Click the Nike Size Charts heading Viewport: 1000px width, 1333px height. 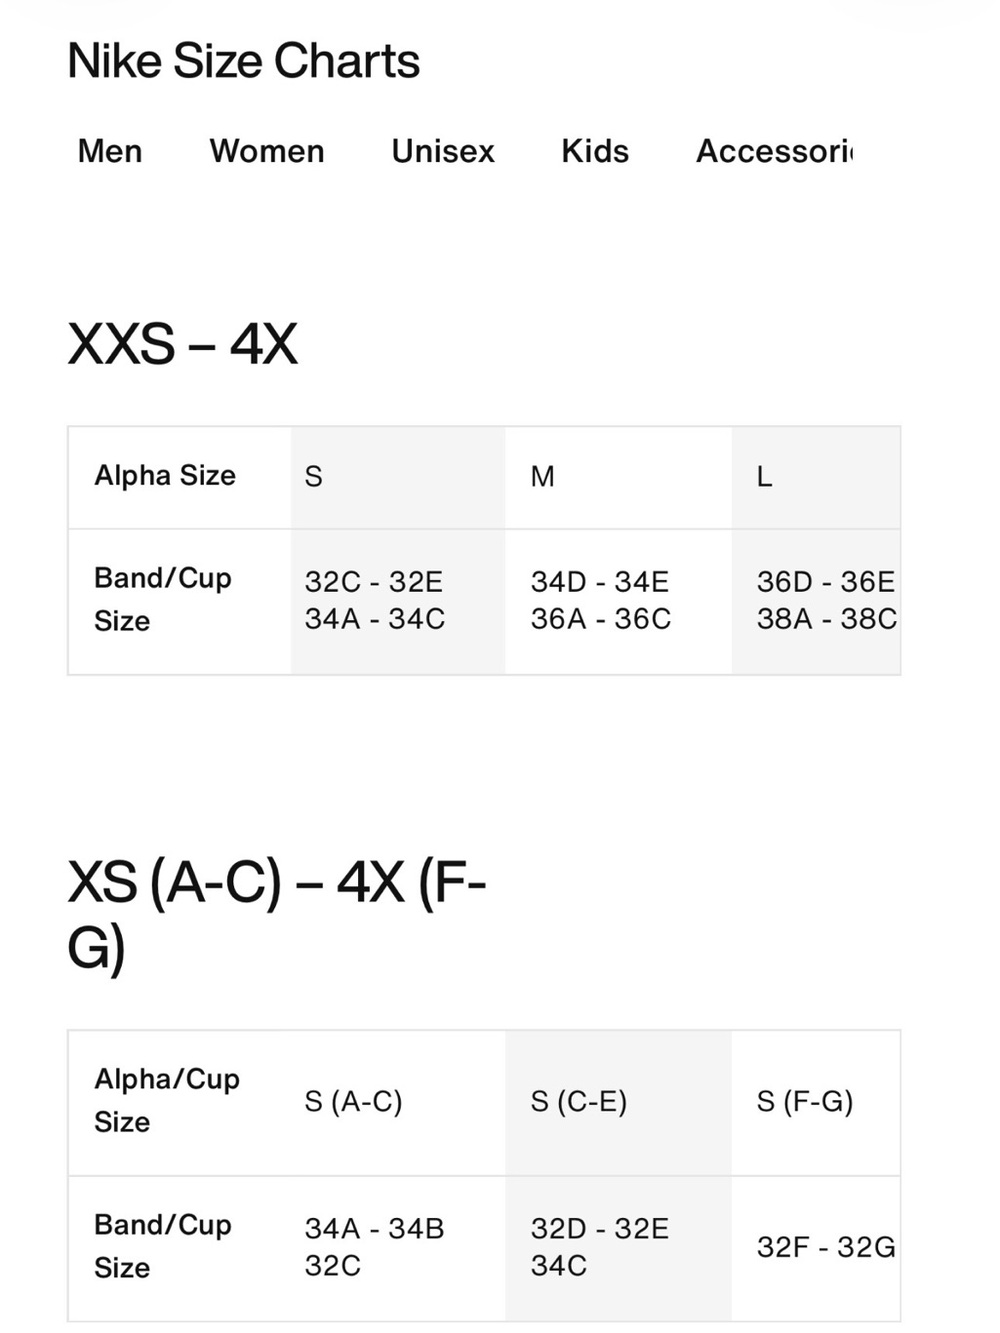[x=243, y=61]
